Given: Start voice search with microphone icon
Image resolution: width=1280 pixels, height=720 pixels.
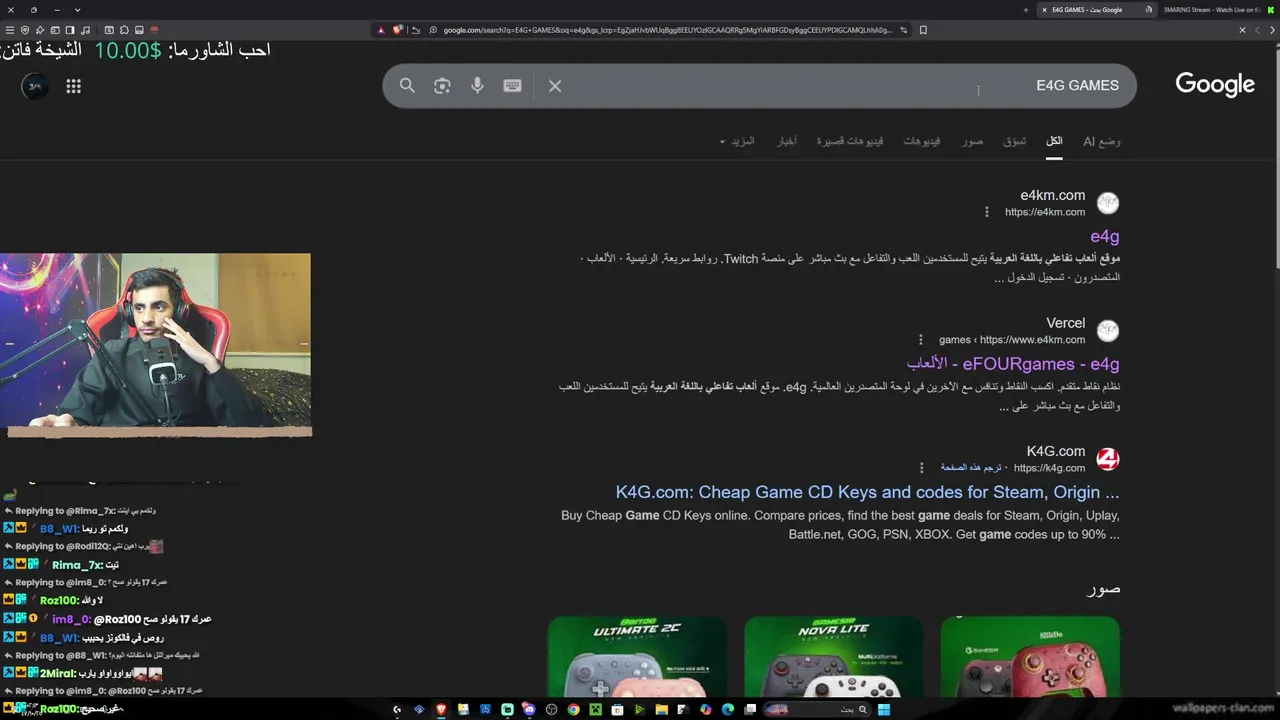Looking at the screenshot, I should 477,85.
